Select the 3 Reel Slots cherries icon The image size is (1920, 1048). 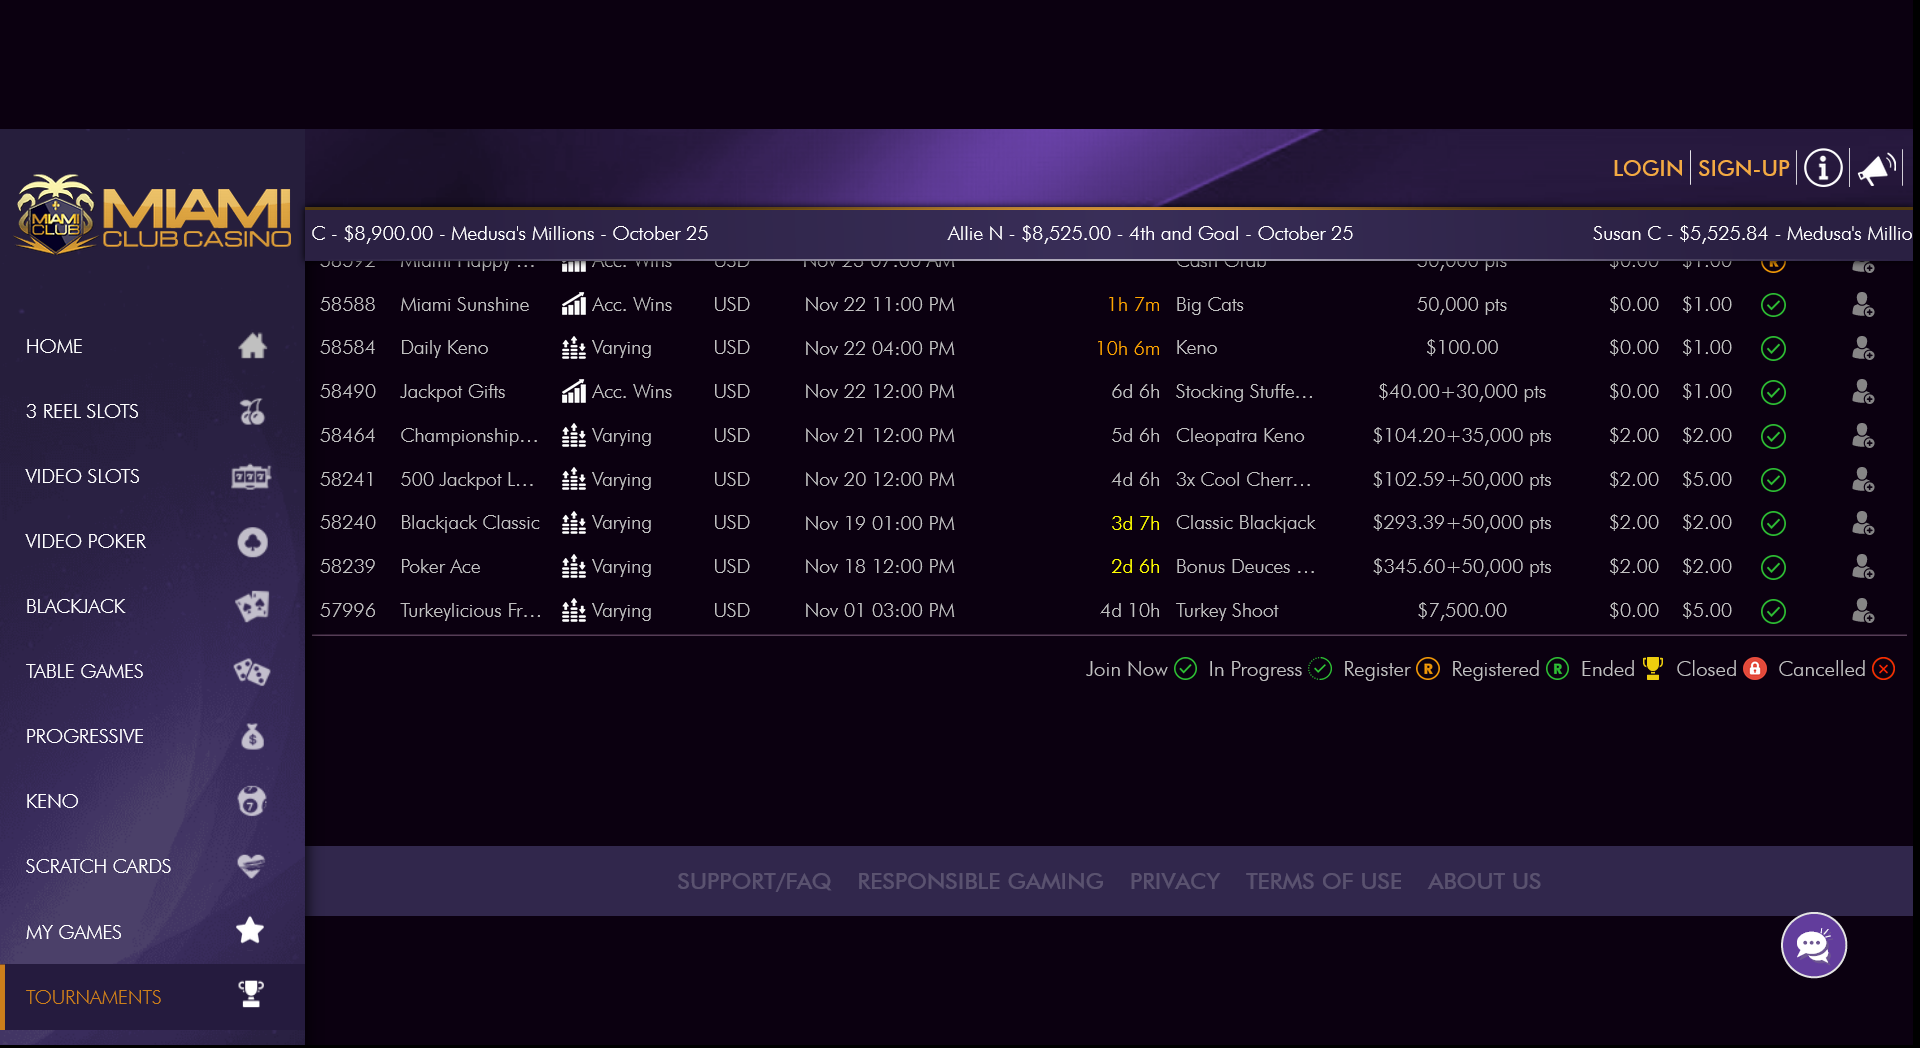click(x=252, y=411)
